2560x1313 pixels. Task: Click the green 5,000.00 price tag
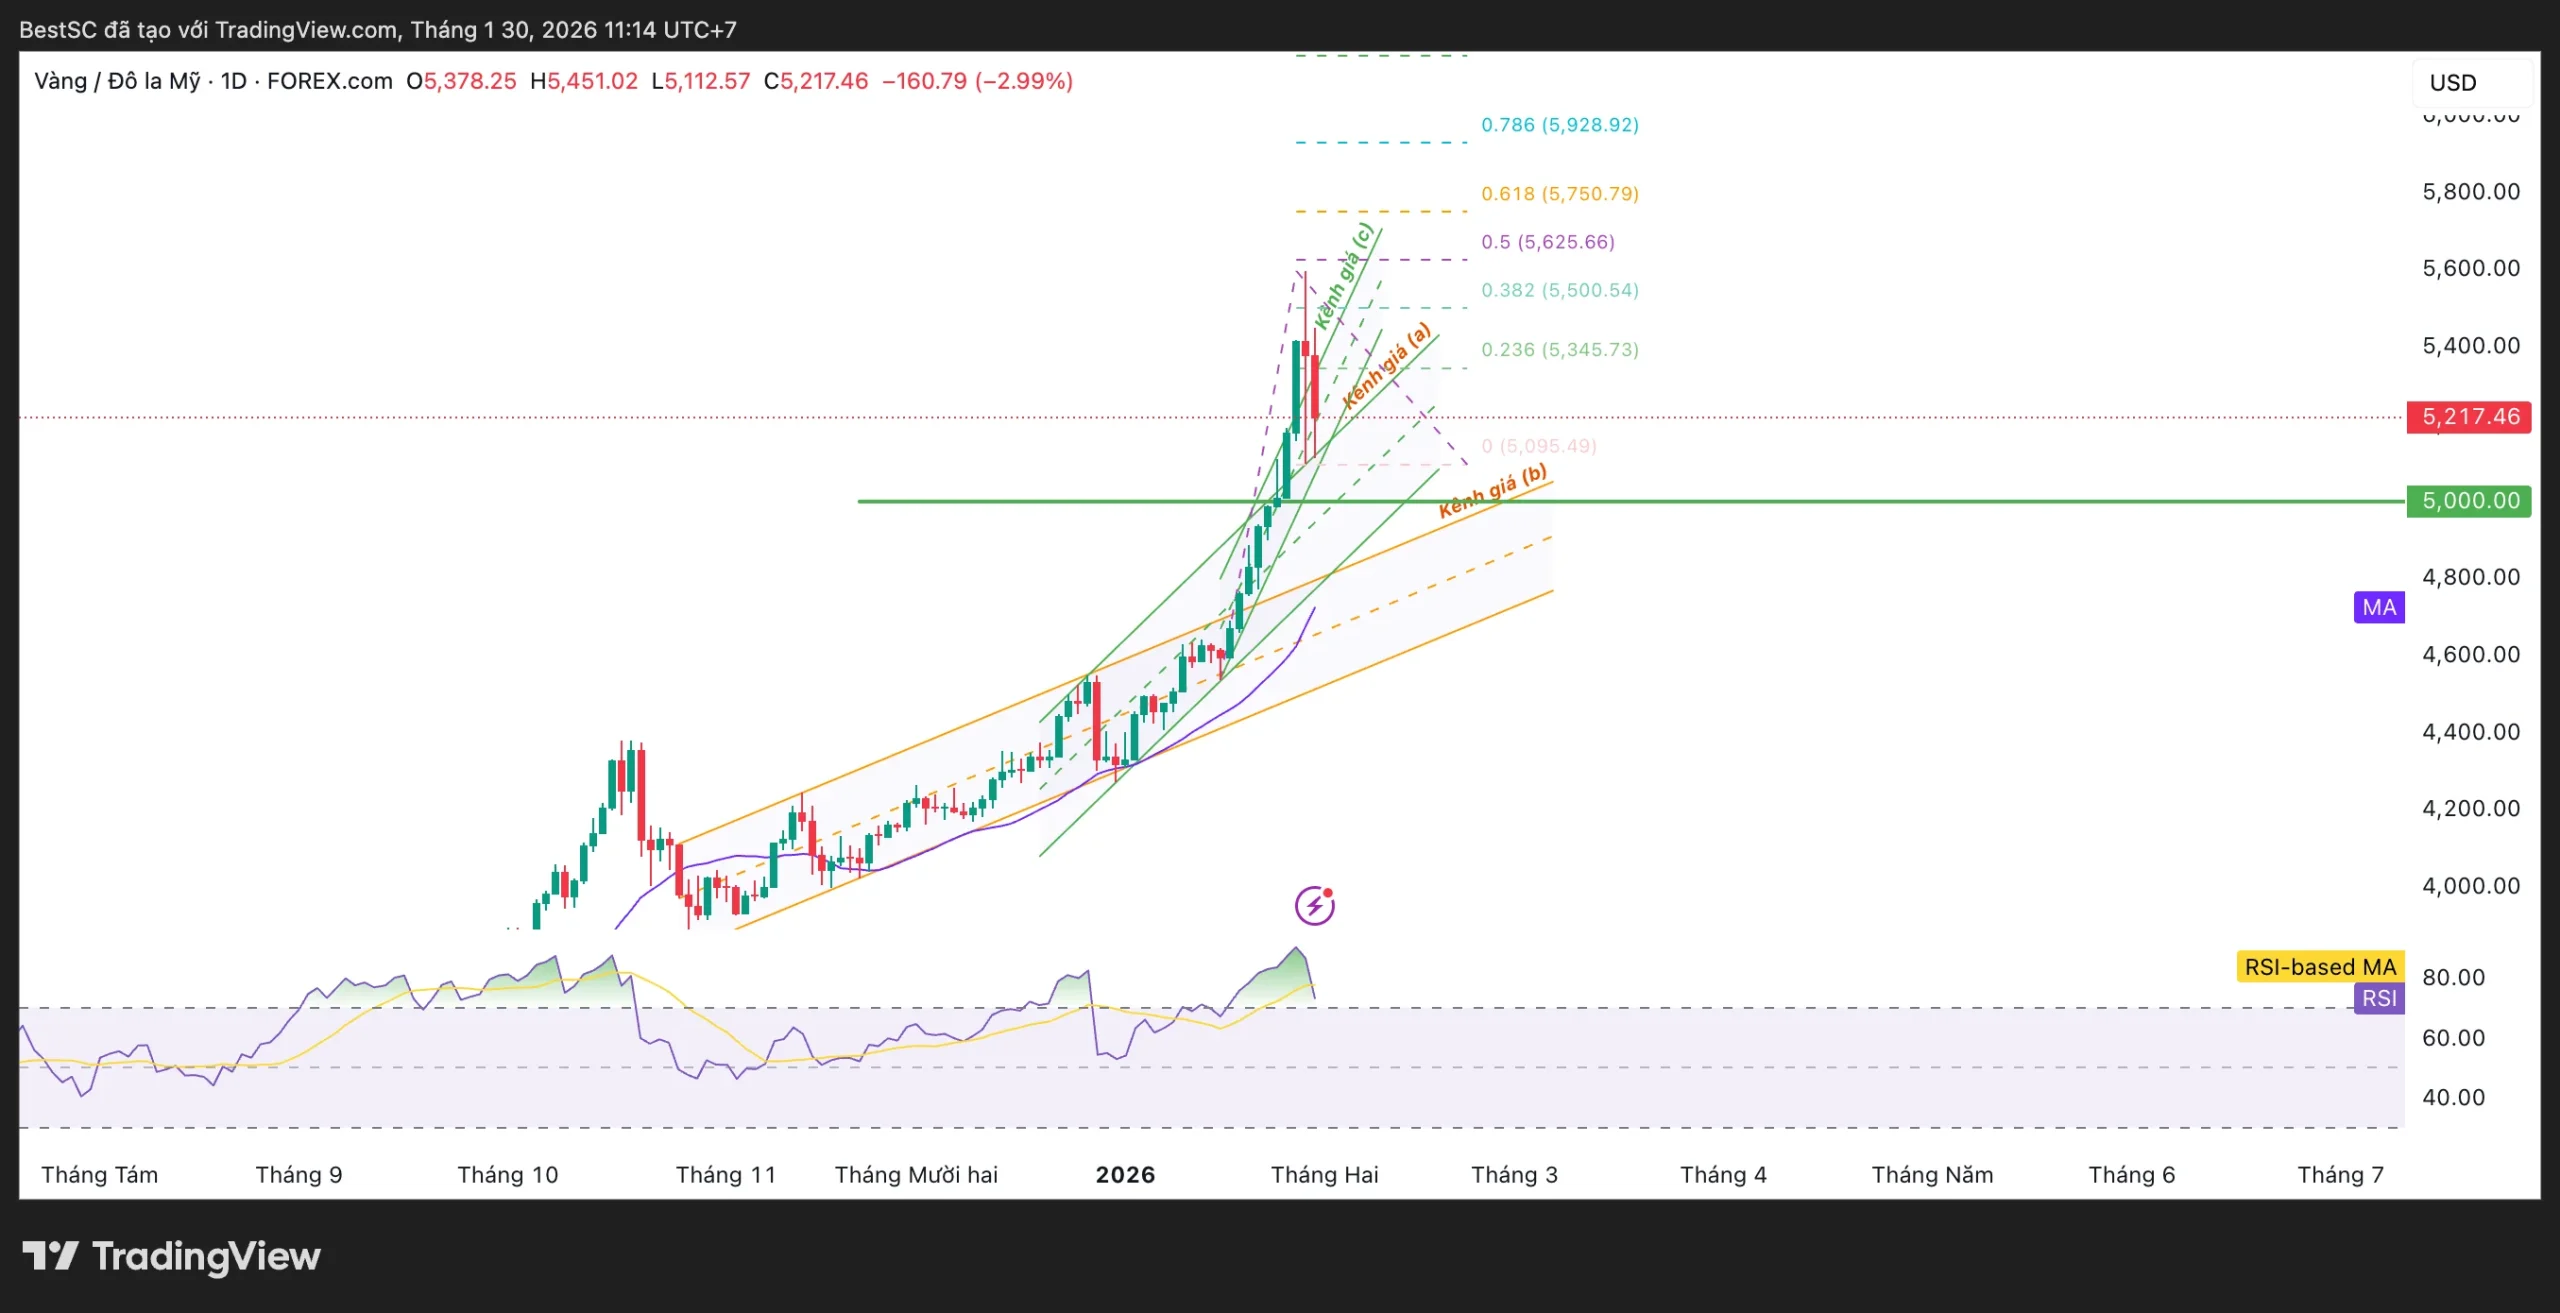pyautogui.click(x=2469, y=501)
